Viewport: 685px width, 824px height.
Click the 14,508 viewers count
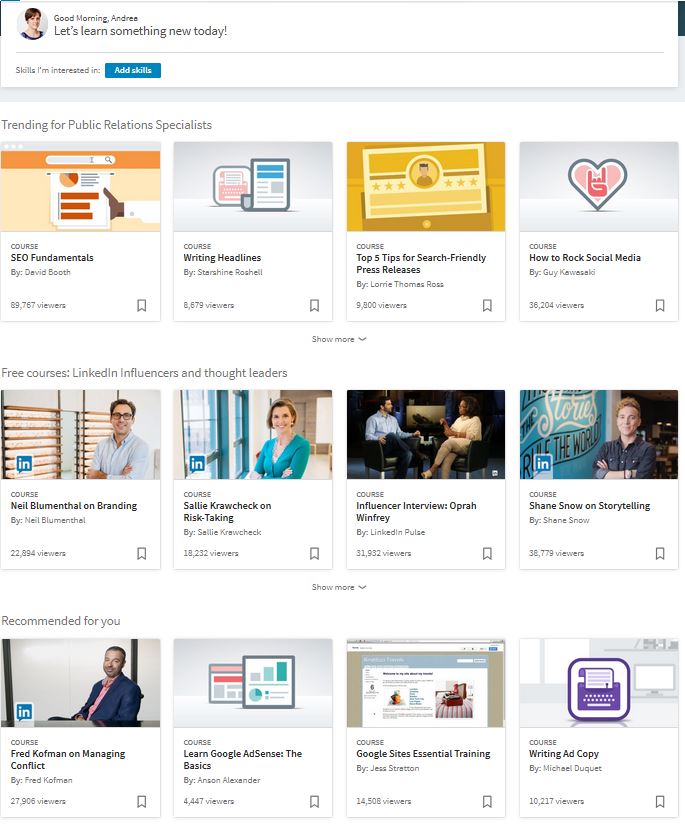coord(383,801)
